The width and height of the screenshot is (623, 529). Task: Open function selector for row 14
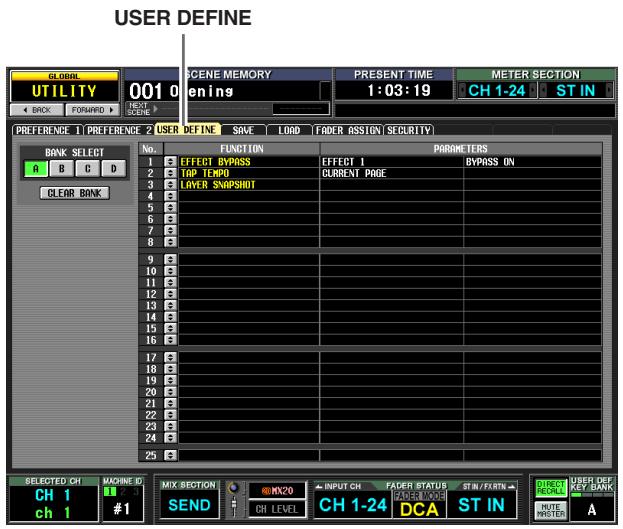(170, 317)
